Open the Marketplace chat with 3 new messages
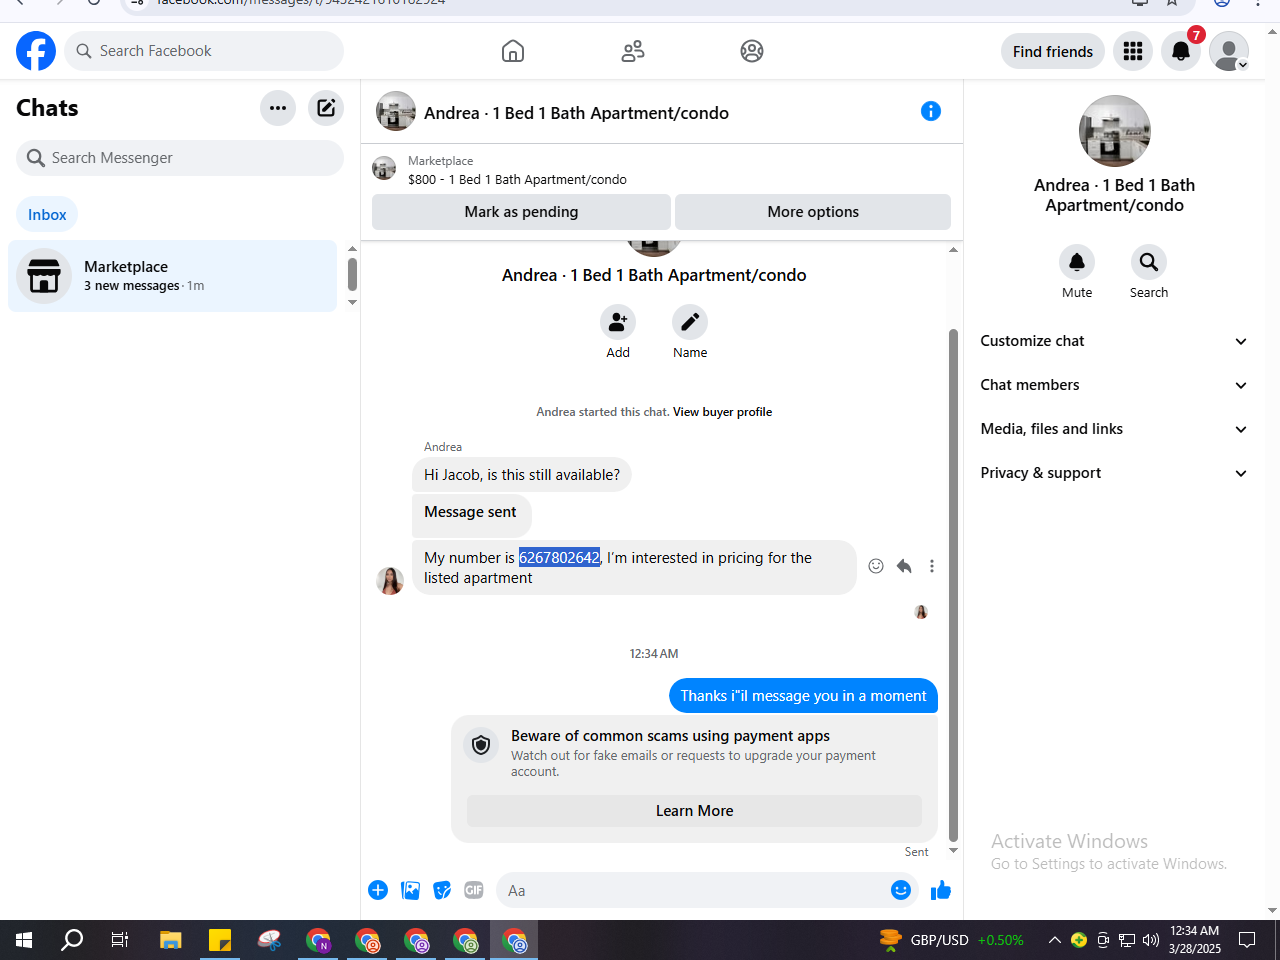The image size is (1280, 960). point(173,276)
